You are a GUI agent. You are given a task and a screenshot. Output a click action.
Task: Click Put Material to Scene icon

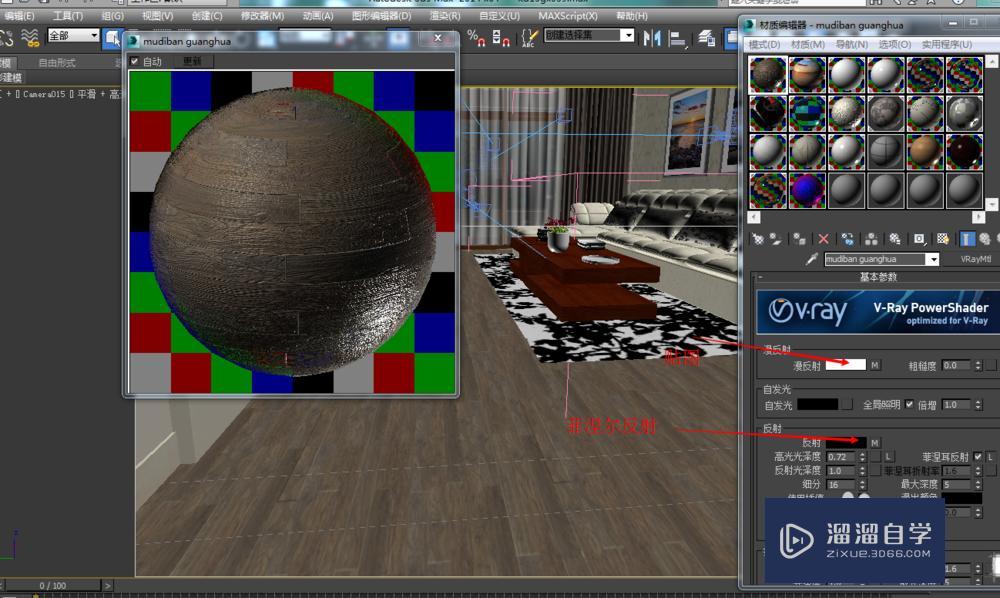coord(776,239)
